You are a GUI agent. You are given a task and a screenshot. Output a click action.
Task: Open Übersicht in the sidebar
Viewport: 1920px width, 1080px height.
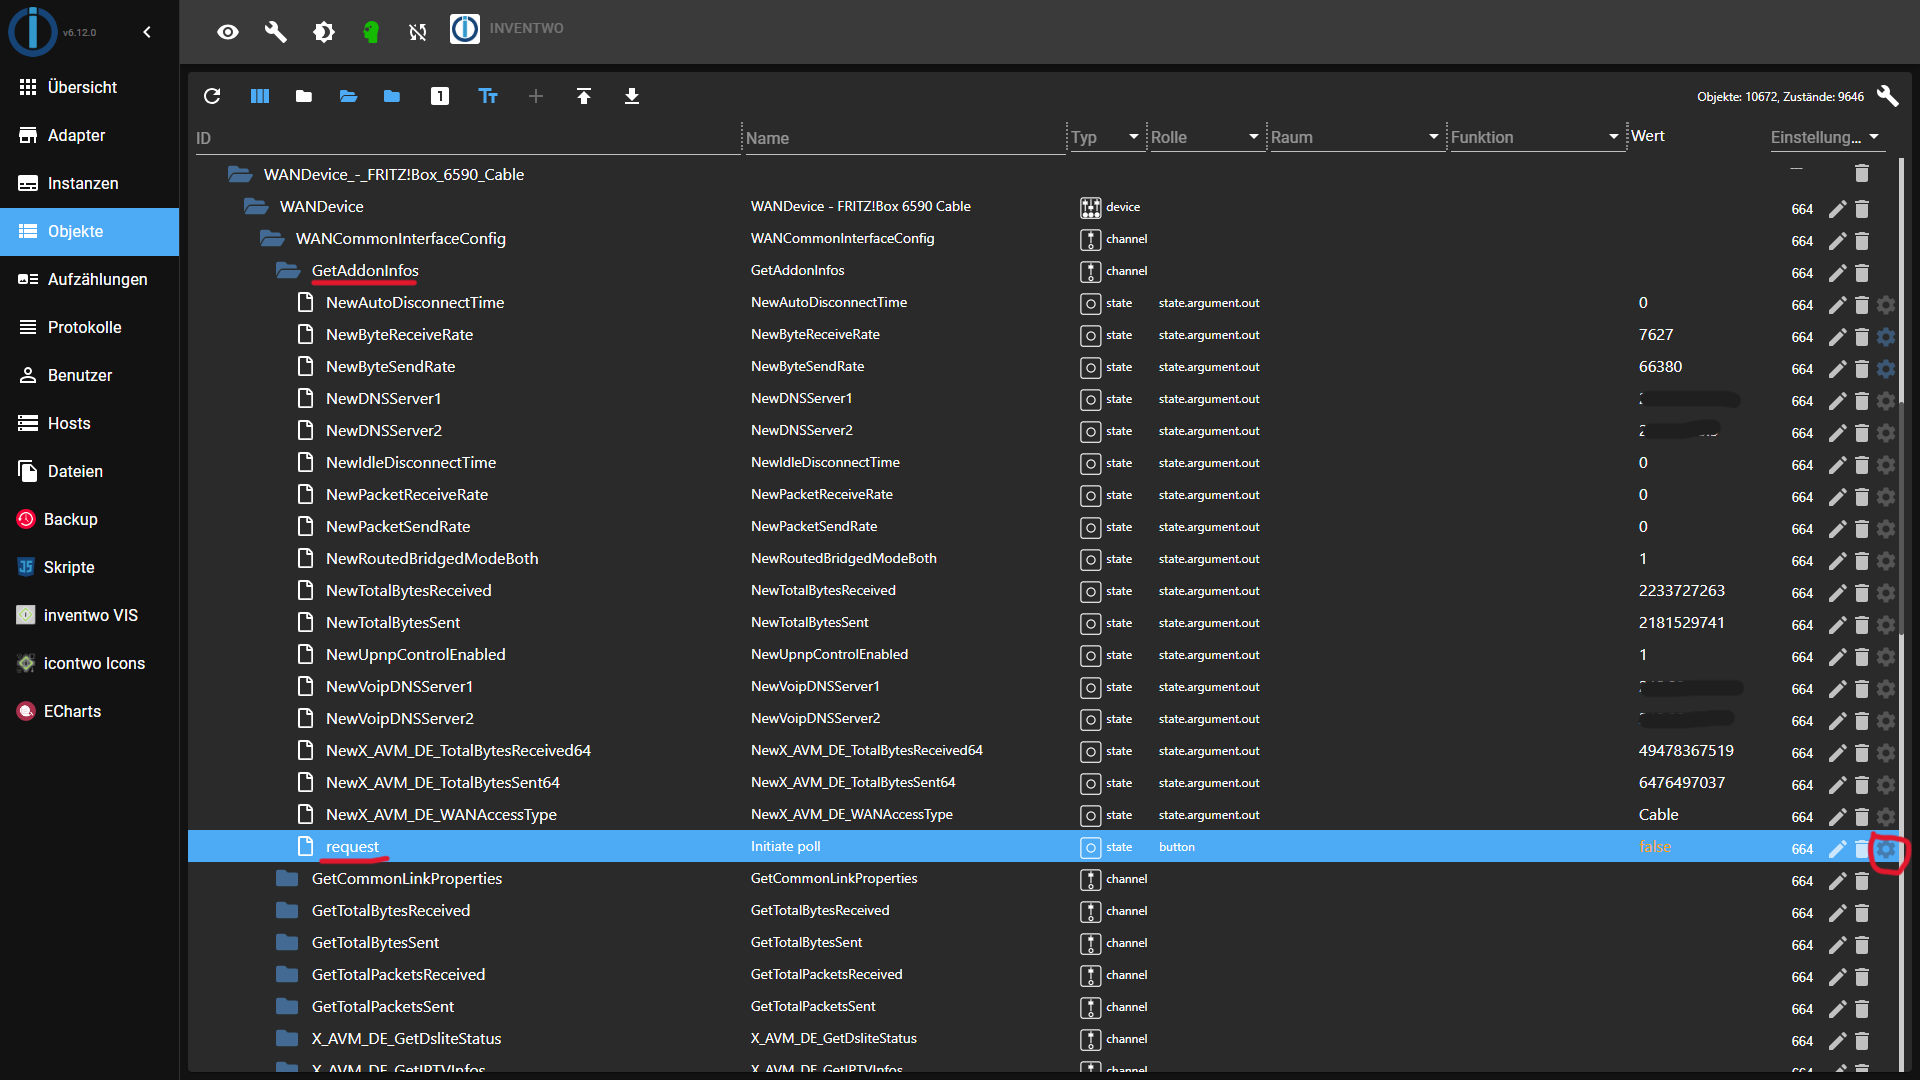tap(90, 87)
